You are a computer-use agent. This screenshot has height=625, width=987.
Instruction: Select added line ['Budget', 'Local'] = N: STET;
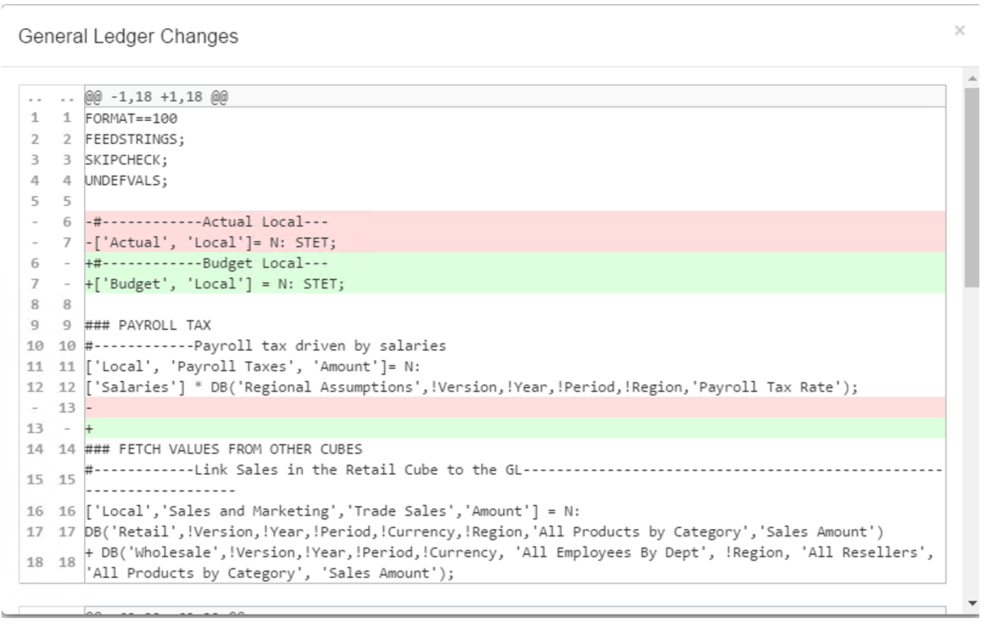pyautogui.click(x=215, y=284)
